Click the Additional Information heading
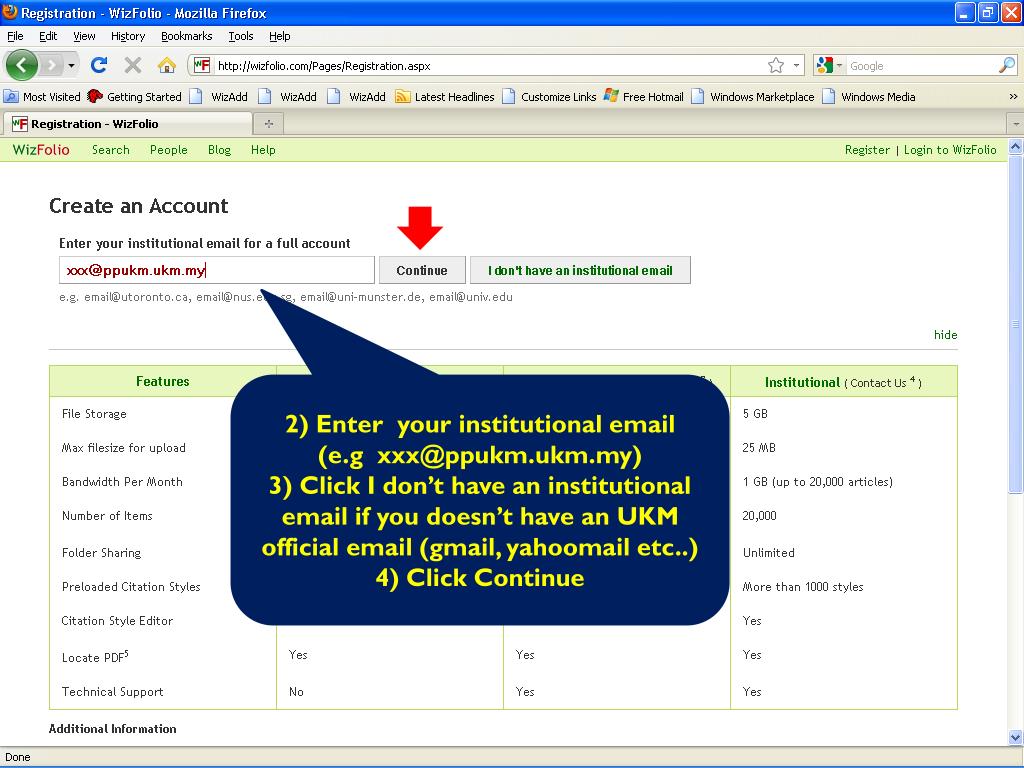This screenshot has height=768, width=1024. pos(112,729)
